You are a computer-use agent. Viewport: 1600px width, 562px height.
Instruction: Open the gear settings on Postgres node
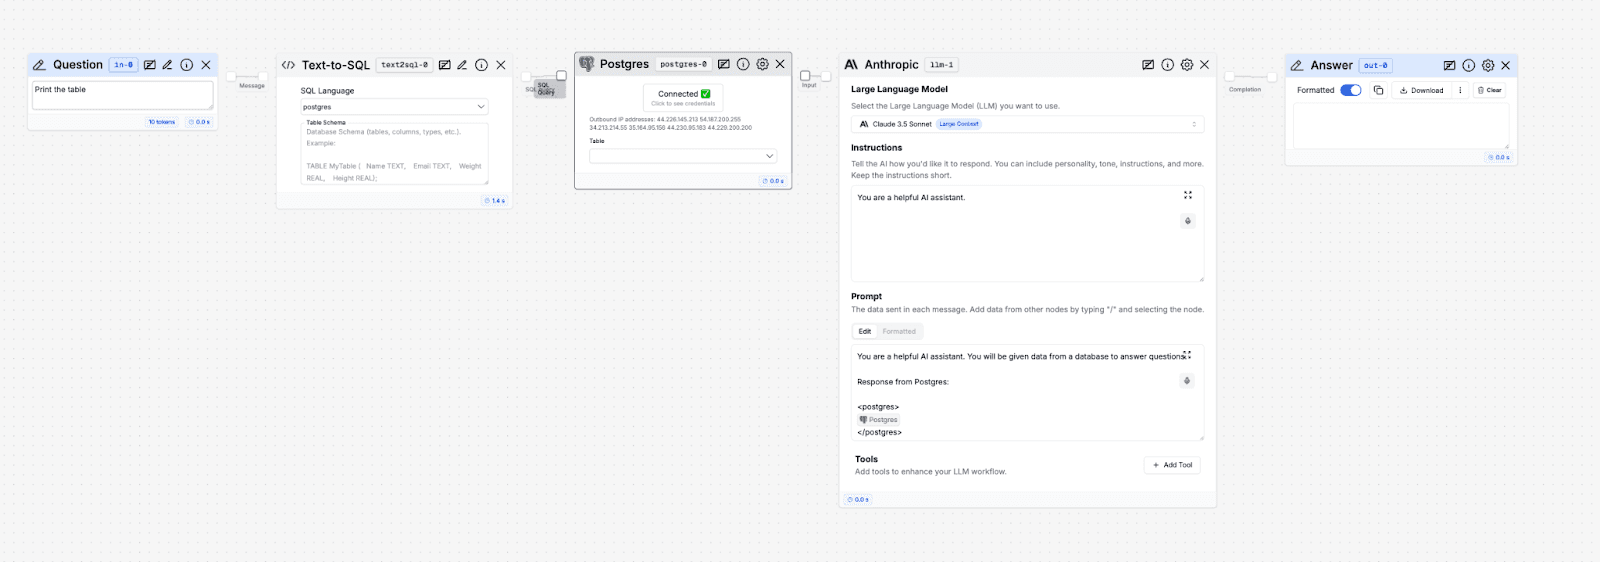click(x=762, y=64)
